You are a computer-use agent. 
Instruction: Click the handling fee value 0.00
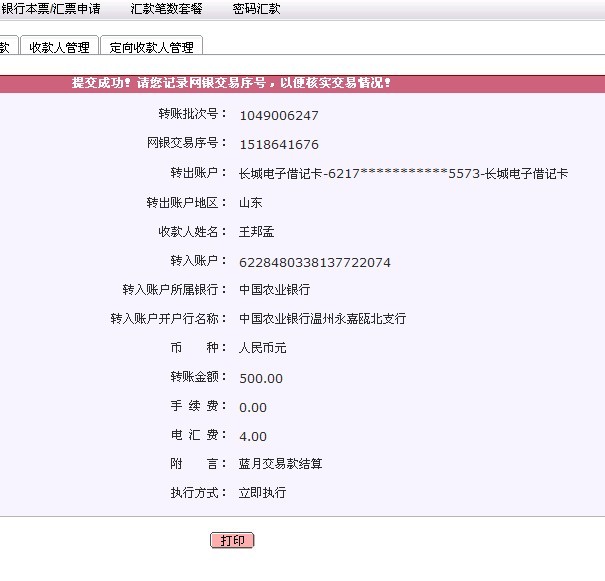[x=253, y=407]
